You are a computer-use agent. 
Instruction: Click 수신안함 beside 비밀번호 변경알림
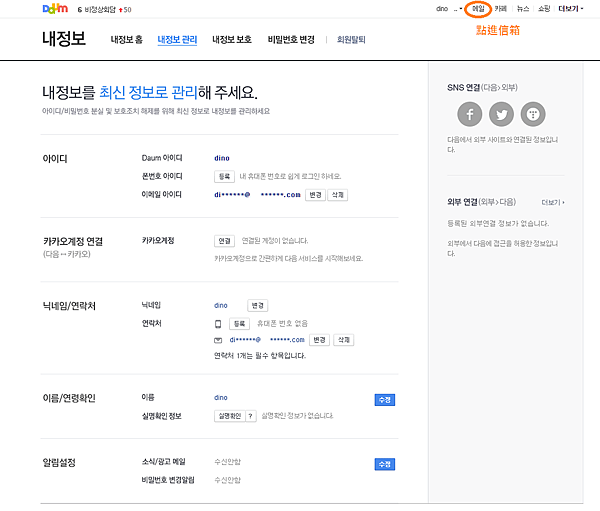point(227,480)
